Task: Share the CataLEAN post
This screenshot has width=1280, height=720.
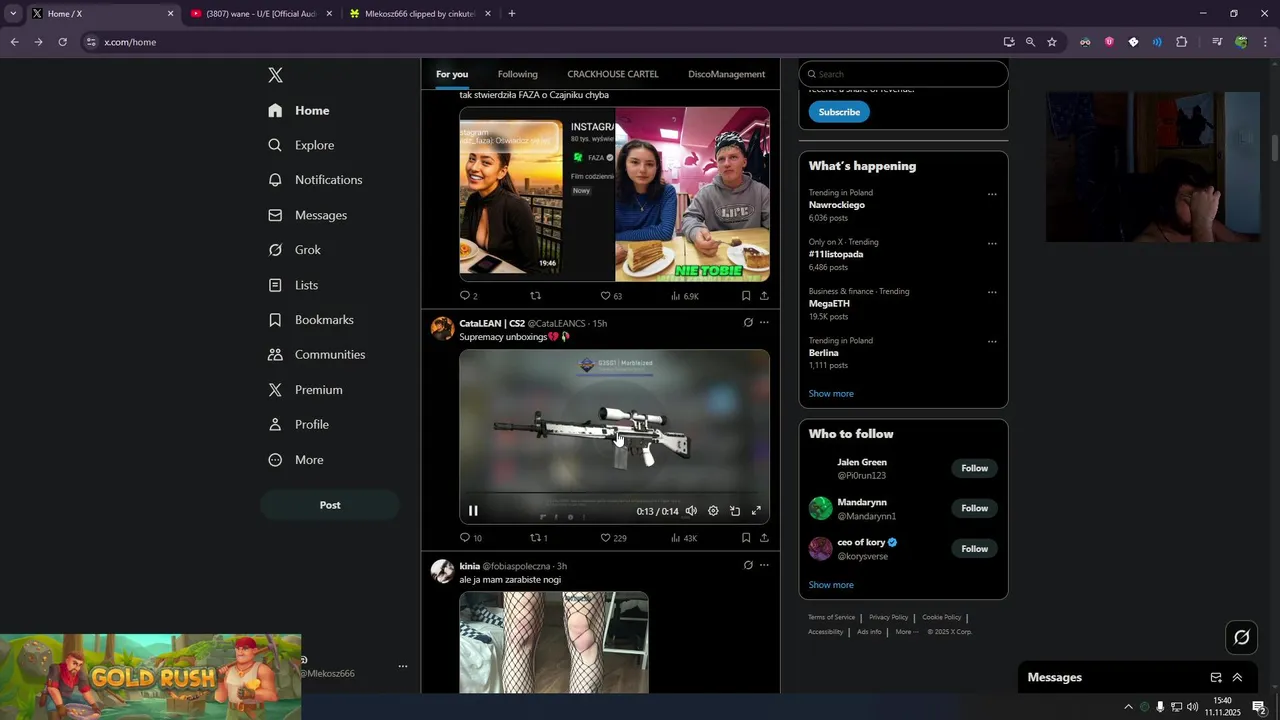Action: tap(764, 538)
